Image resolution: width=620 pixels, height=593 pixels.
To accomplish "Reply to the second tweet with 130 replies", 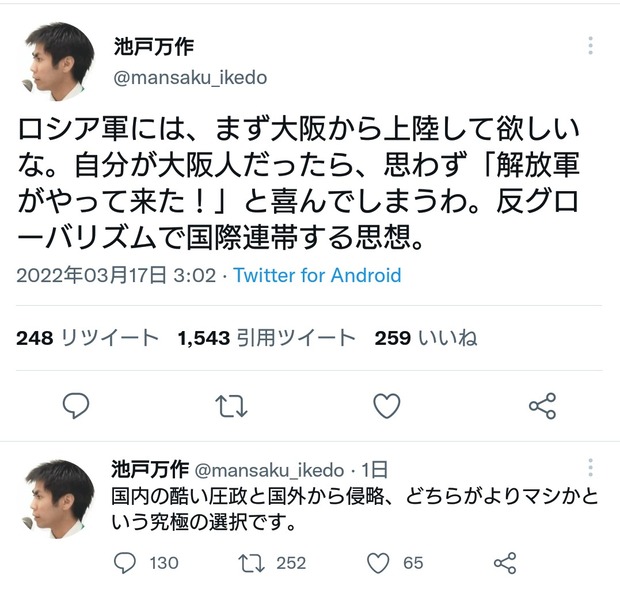I will pos(125,563).
